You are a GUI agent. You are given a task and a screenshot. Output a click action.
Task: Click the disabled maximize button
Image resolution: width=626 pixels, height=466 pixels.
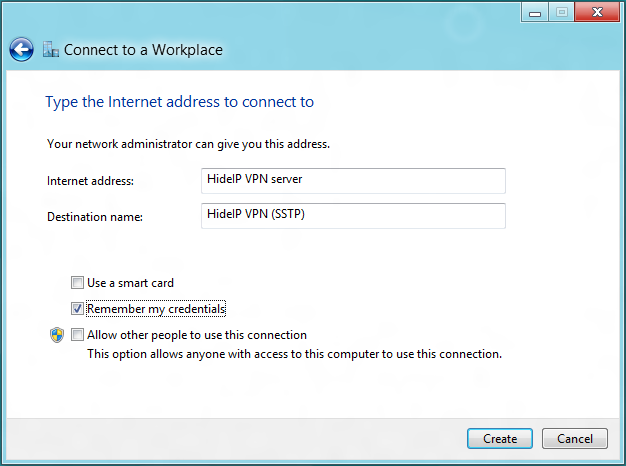pyautogui.click(x=562, y=12)
